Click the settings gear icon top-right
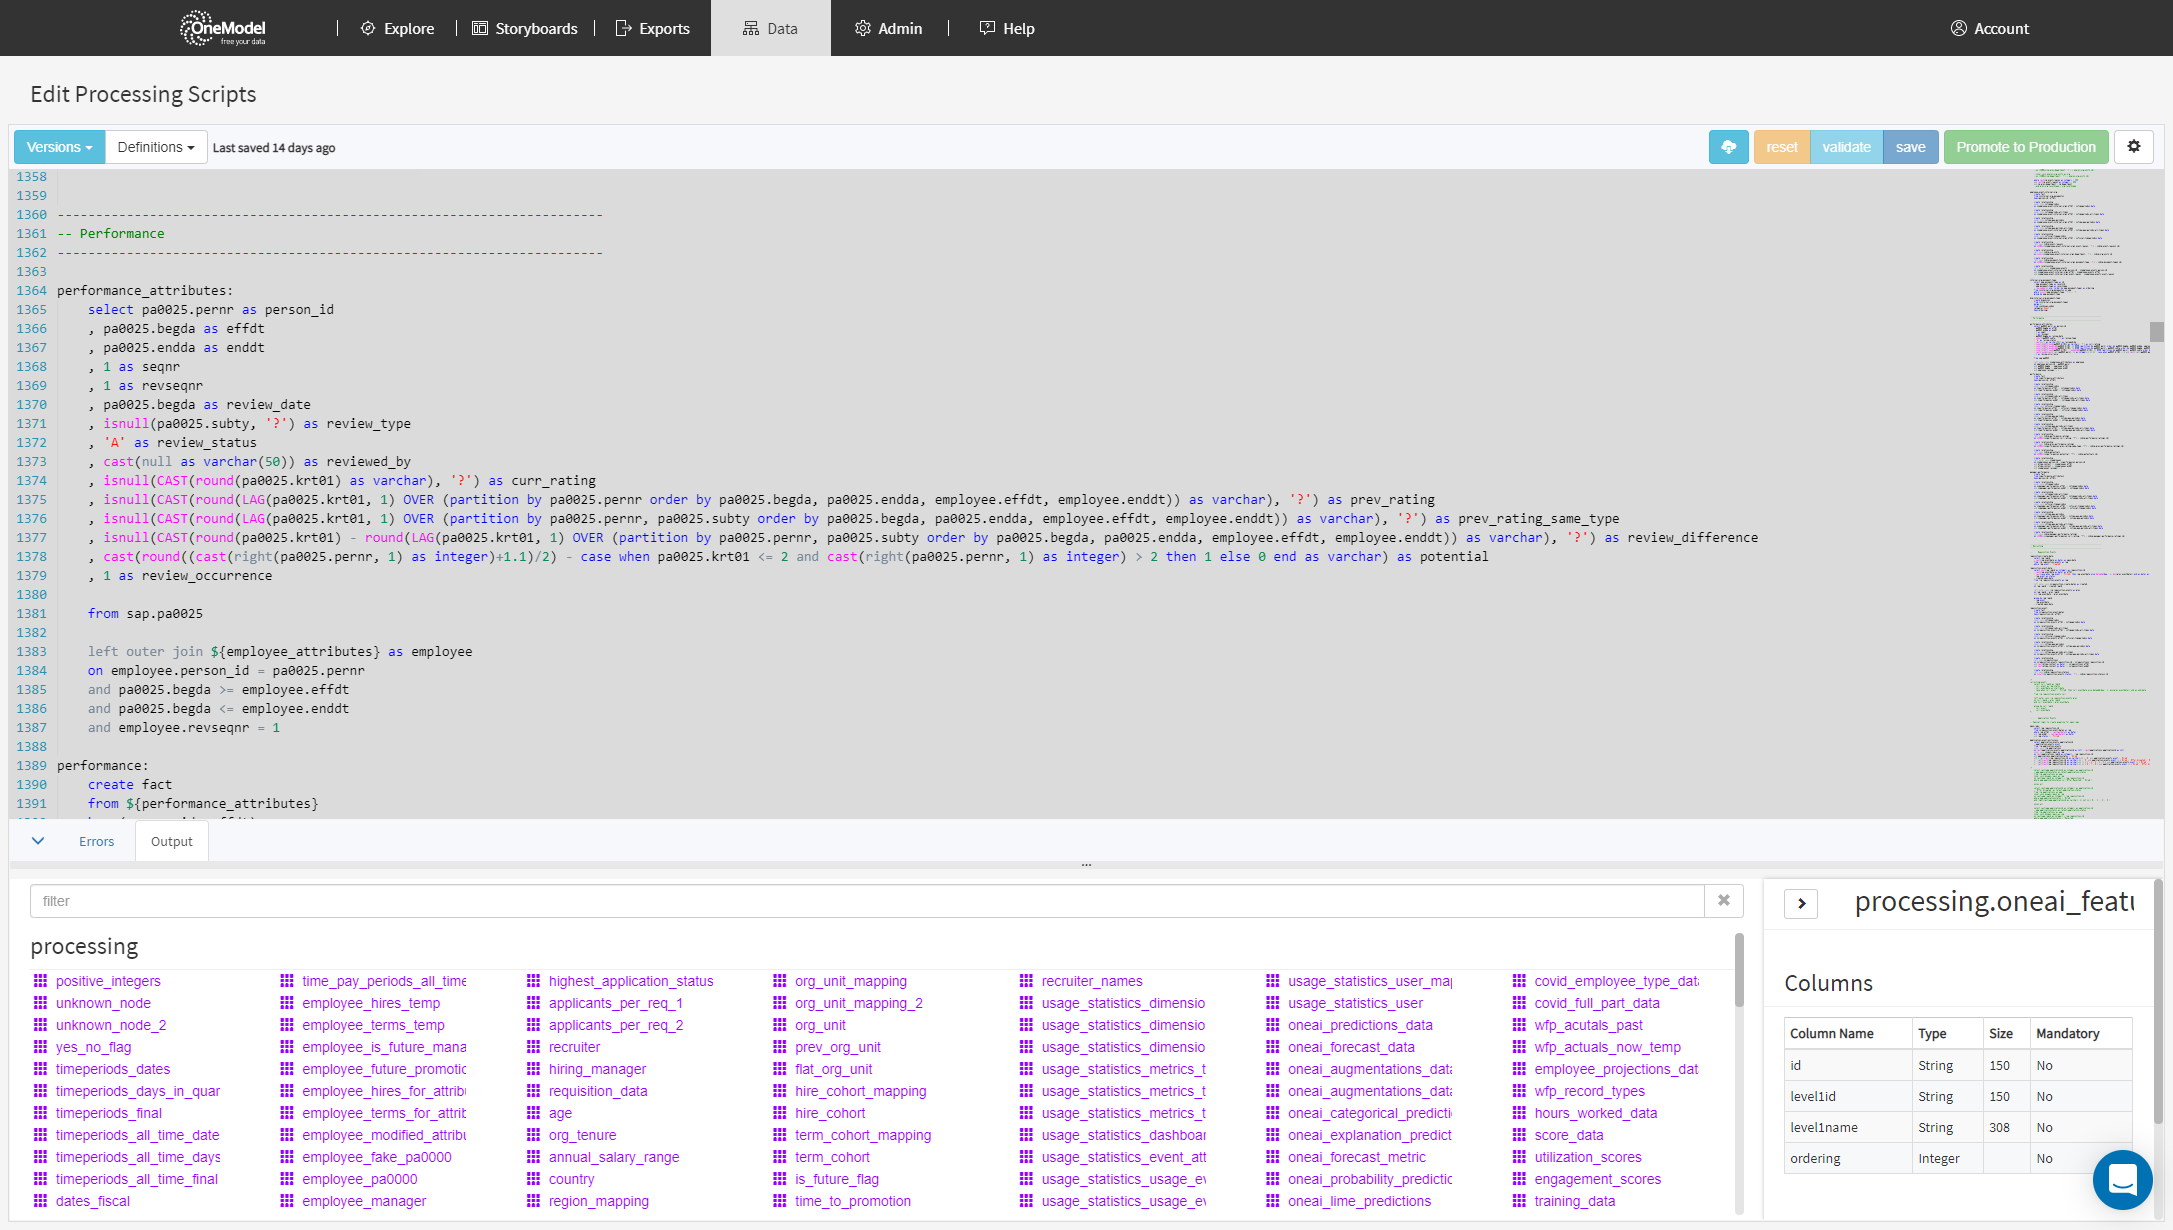 2134,146
